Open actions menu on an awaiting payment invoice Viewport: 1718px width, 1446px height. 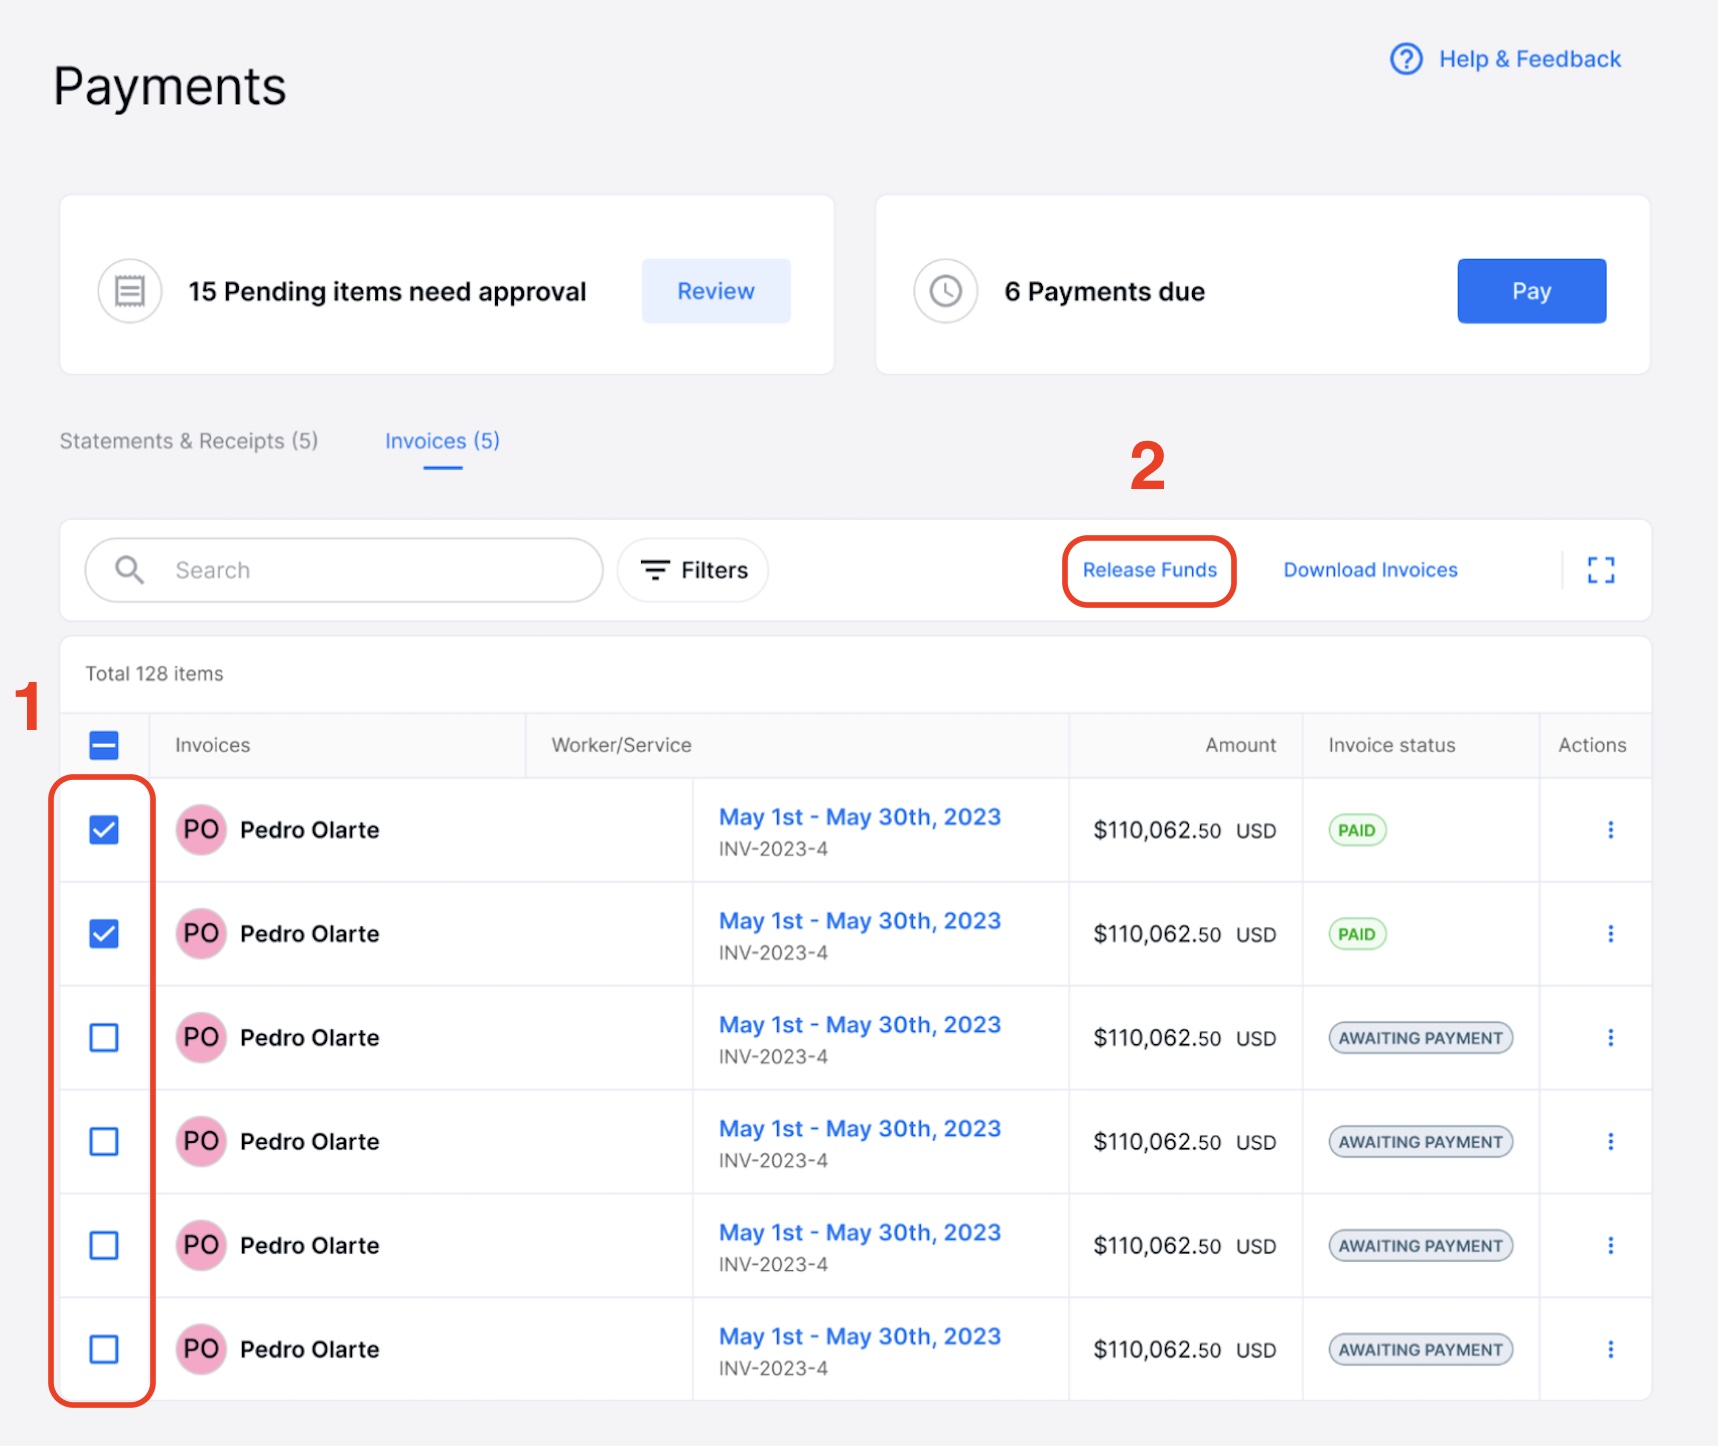tap(1611, 1037)
